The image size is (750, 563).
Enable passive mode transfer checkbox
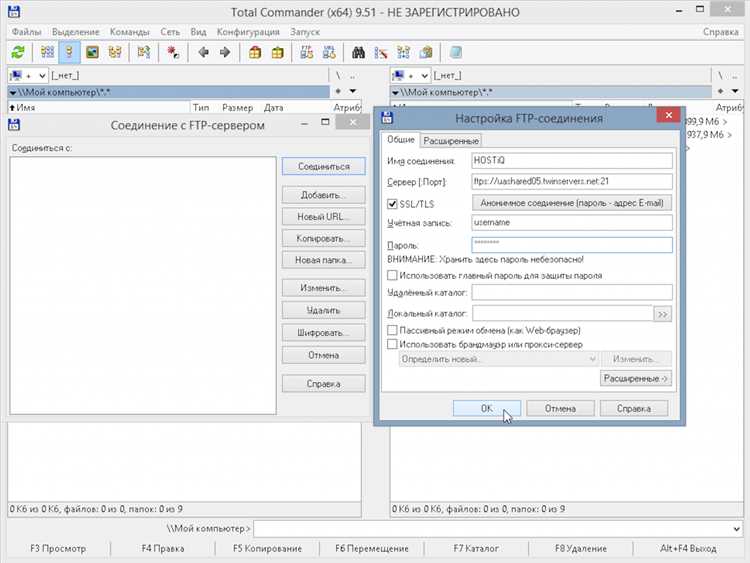click(392, 330)
